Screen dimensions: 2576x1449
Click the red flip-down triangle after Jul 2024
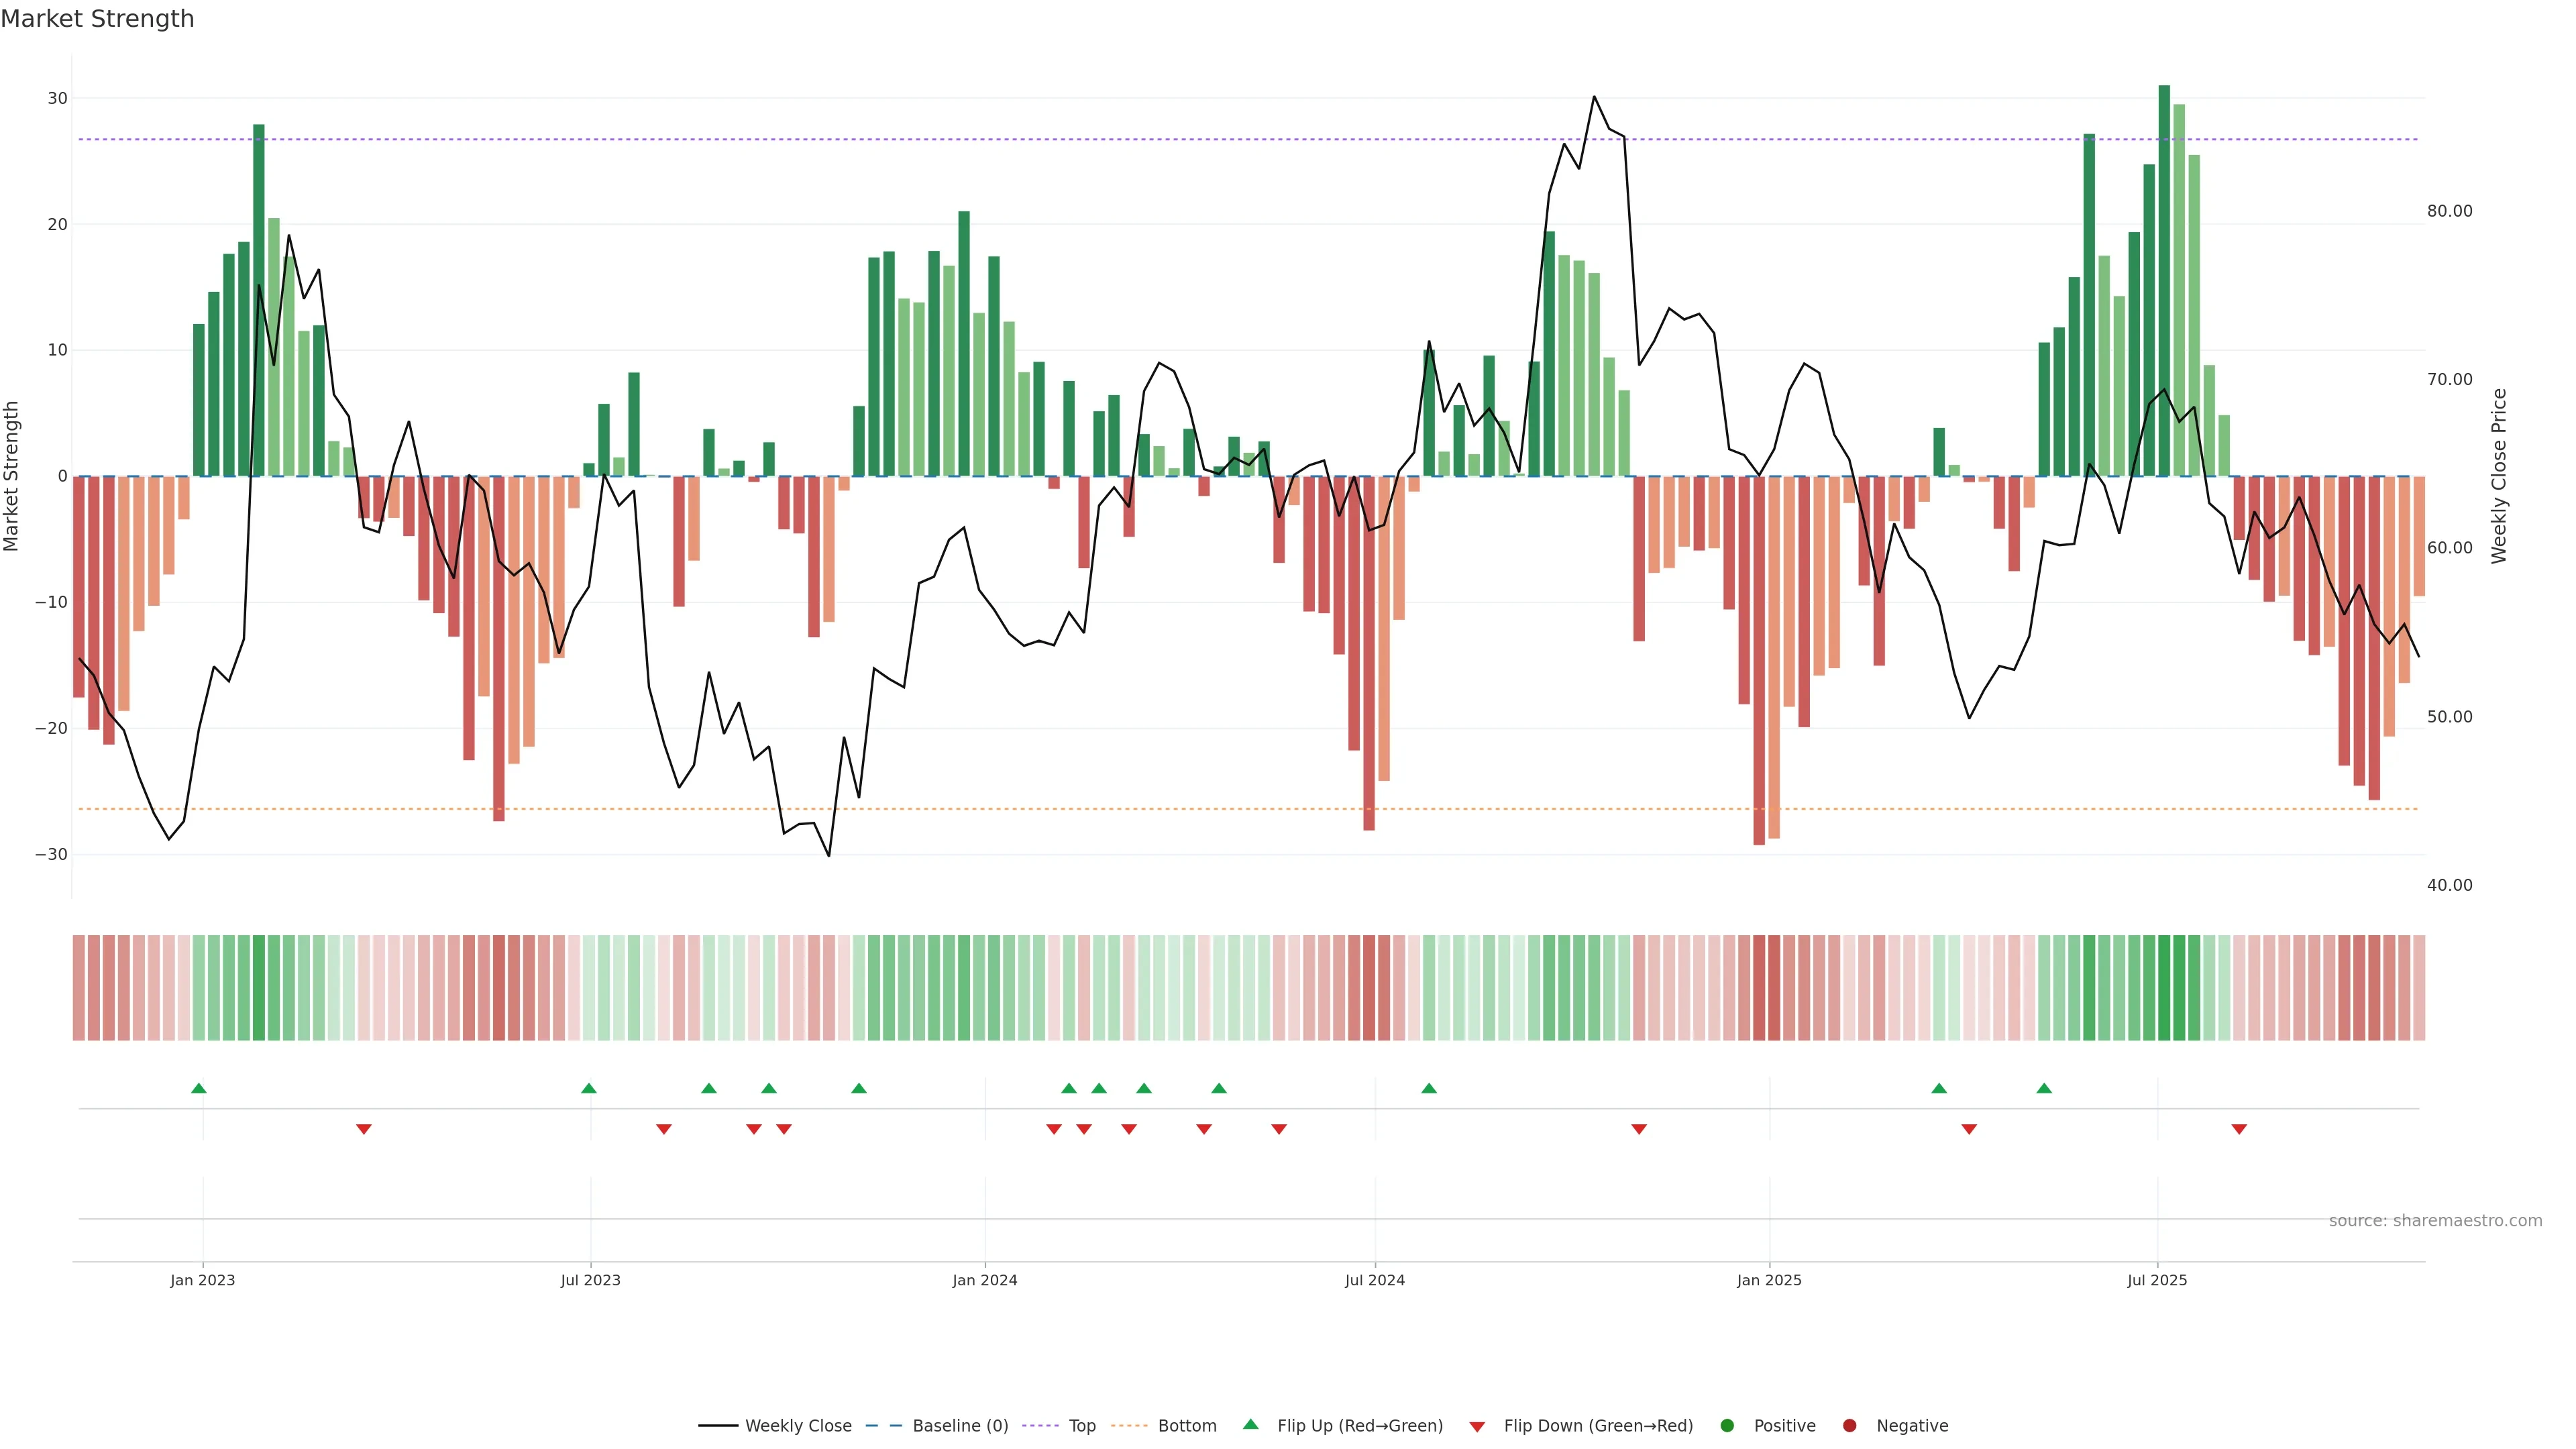[1639, 1129]
